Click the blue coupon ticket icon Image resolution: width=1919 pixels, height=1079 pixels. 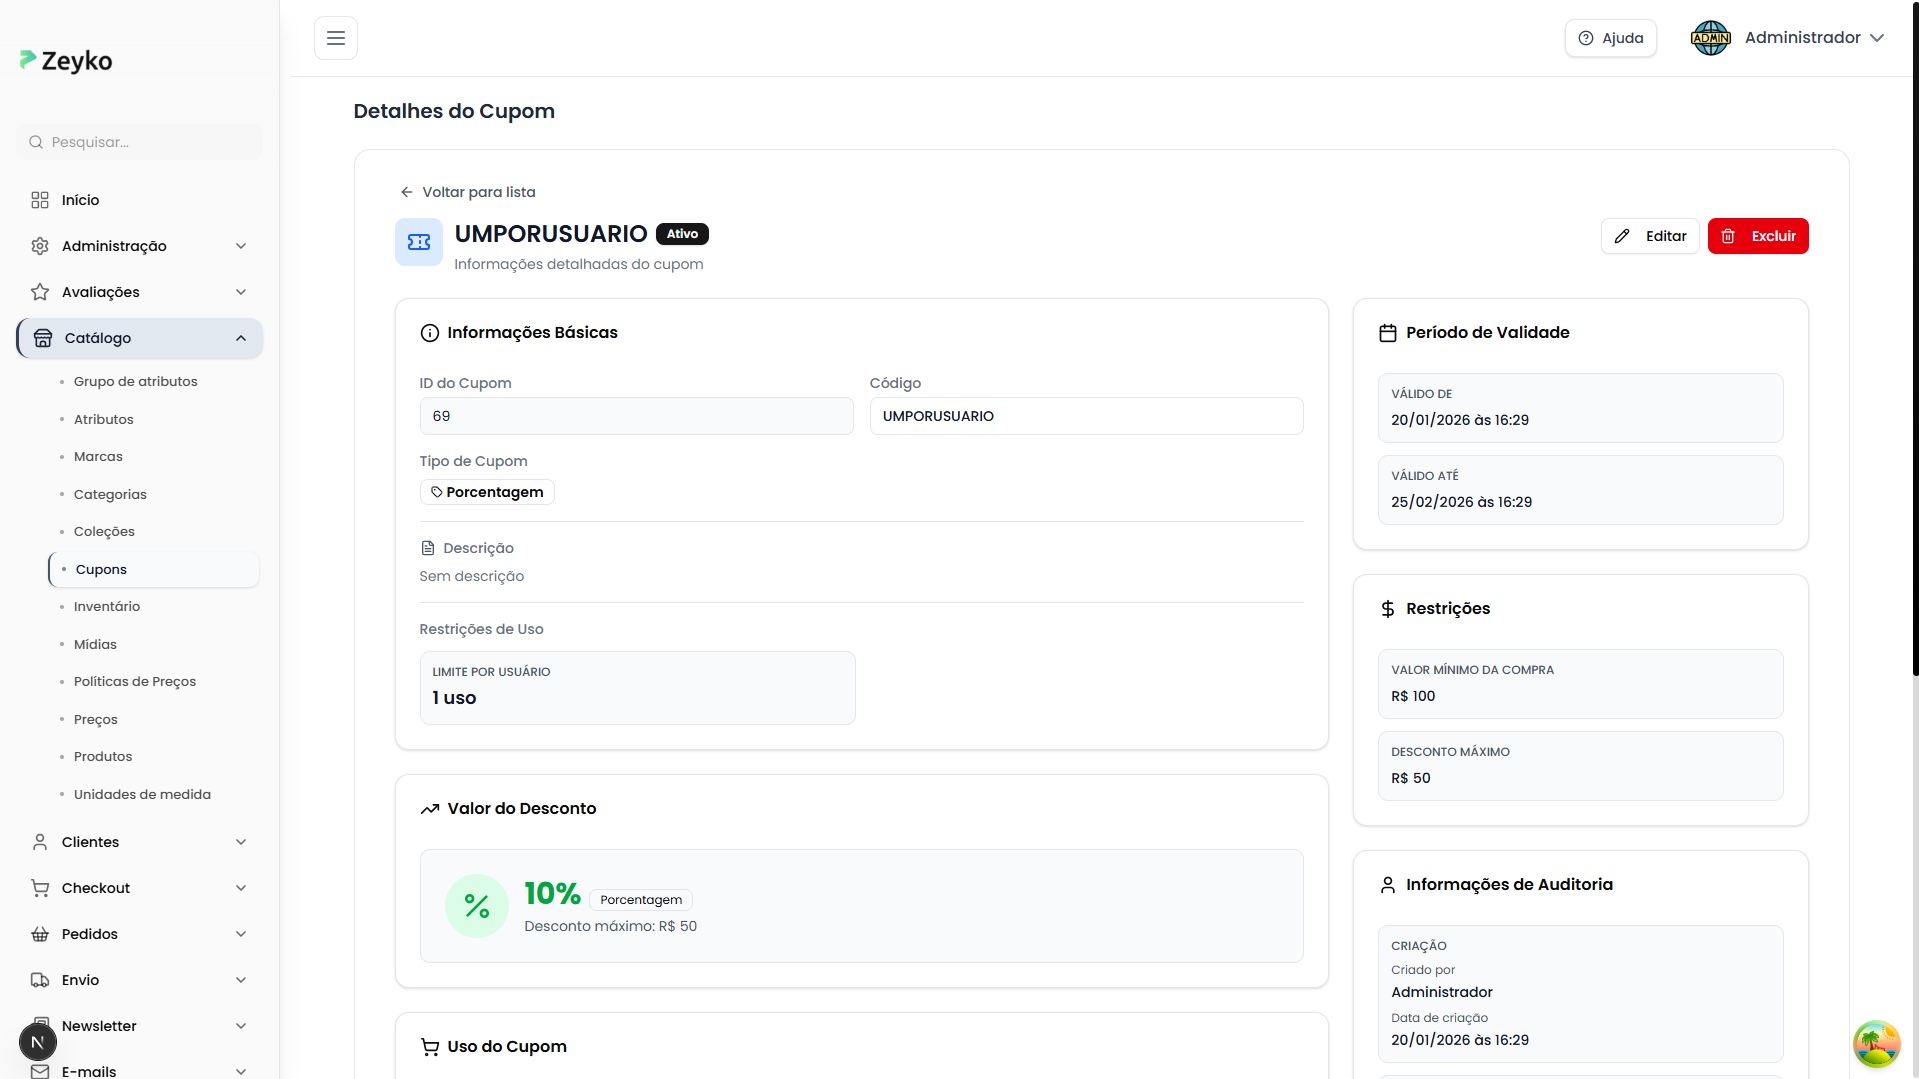click(418, 242)
